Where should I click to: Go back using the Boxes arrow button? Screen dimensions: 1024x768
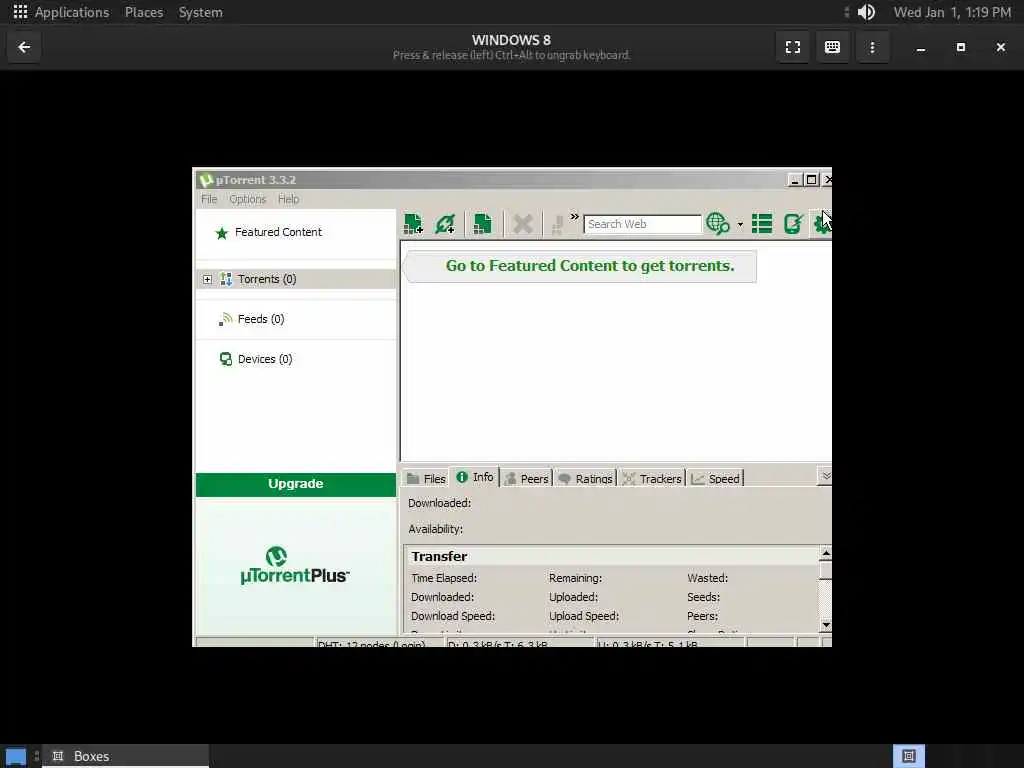point(24,47)
